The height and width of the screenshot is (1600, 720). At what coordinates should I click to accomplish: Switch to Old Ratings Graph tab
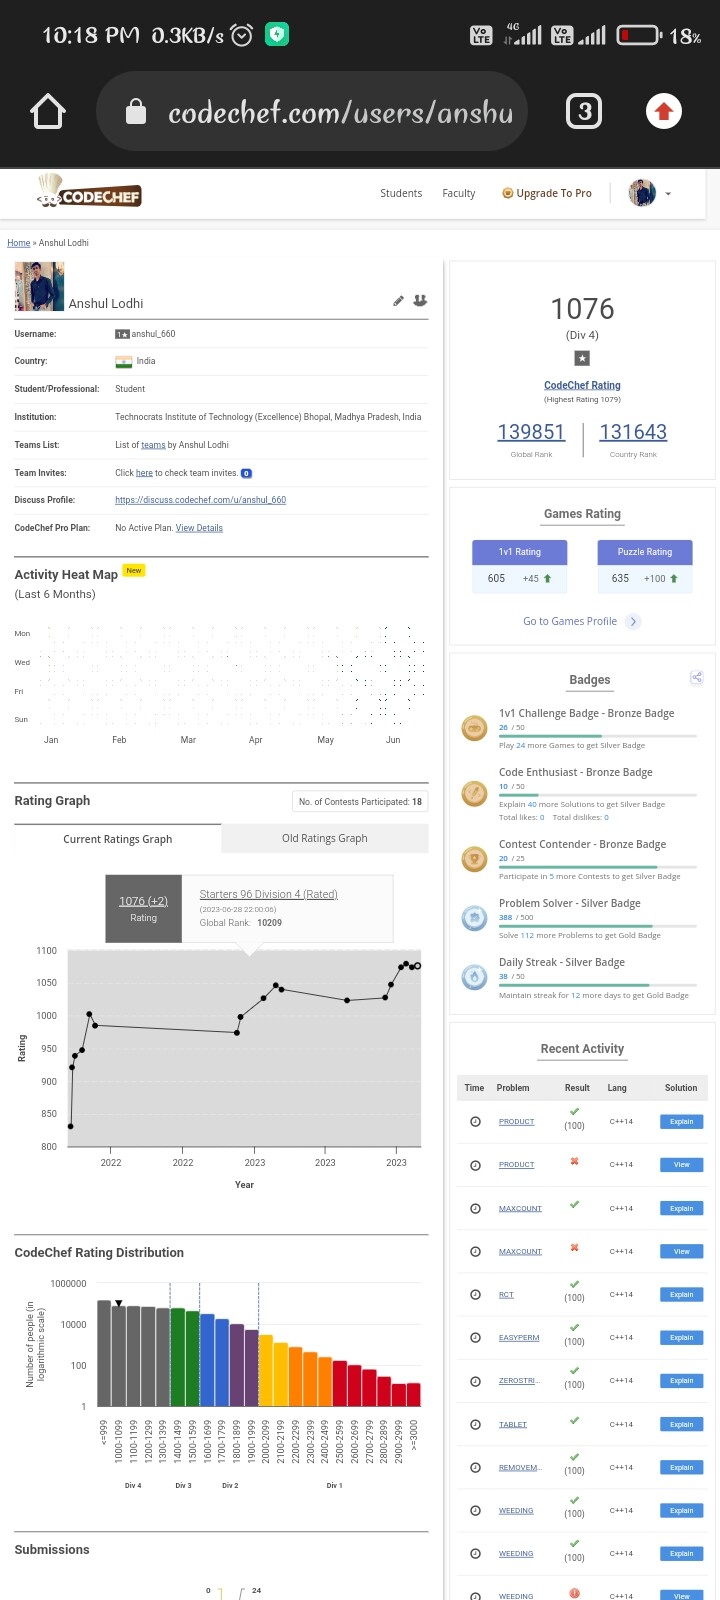325,838
